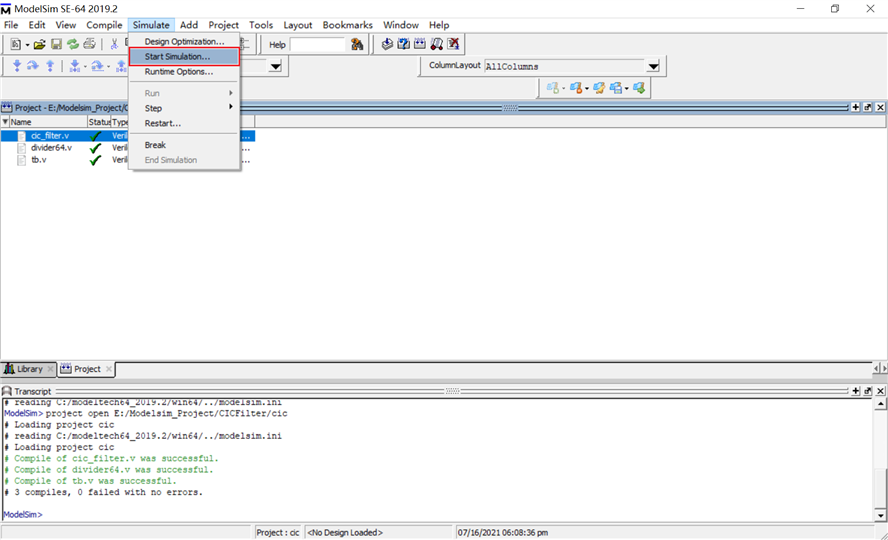Click the Simulate icon in compile toolbar

point(420,44)
